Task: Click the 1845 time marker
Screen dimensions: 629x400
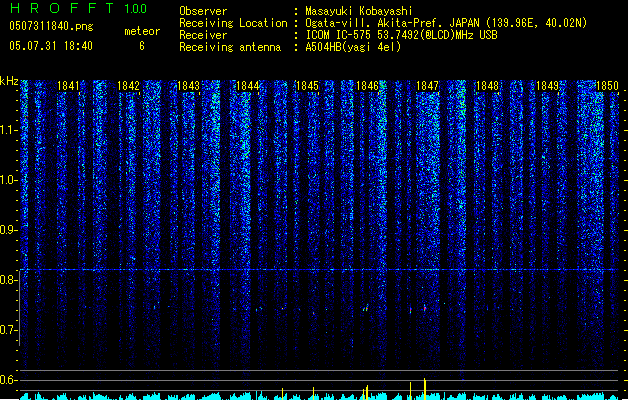Action: point(308,86)
